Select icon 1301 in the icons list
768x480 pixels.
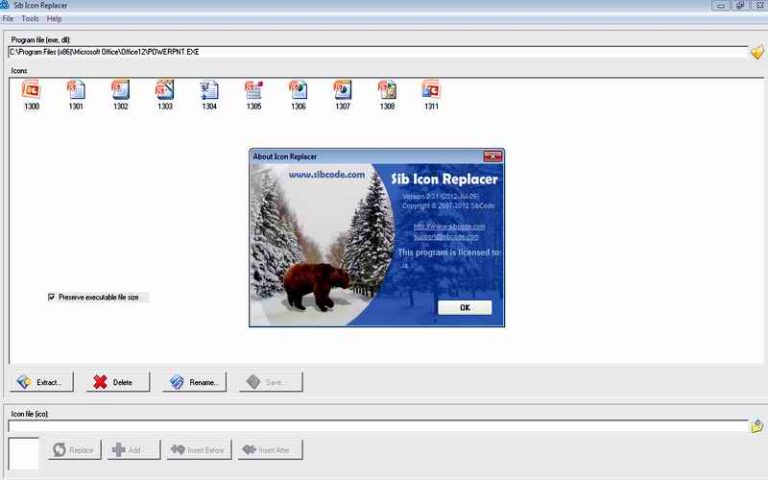[x=76, y=91]
